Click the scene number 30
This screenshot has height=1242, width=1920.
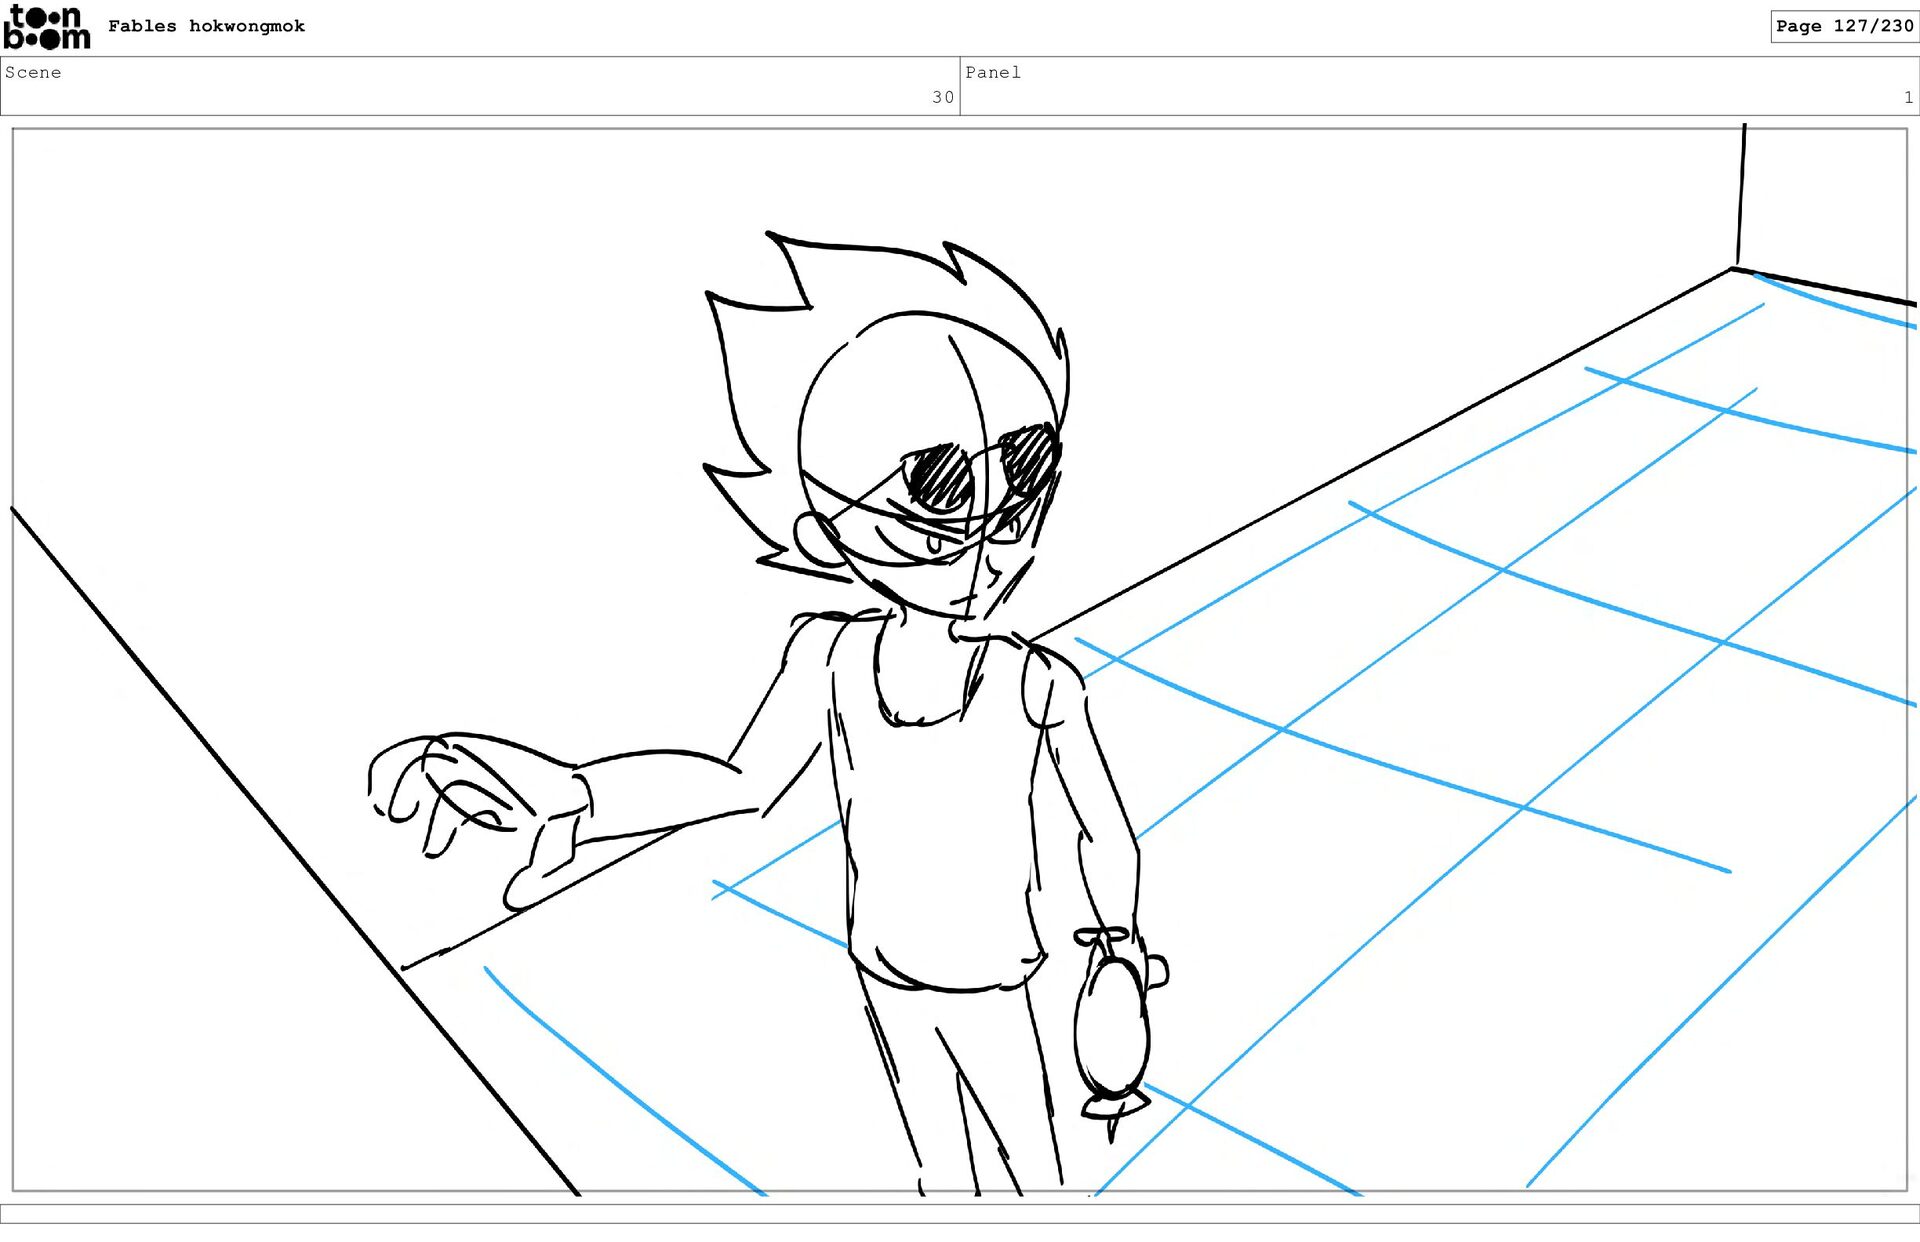942,97
